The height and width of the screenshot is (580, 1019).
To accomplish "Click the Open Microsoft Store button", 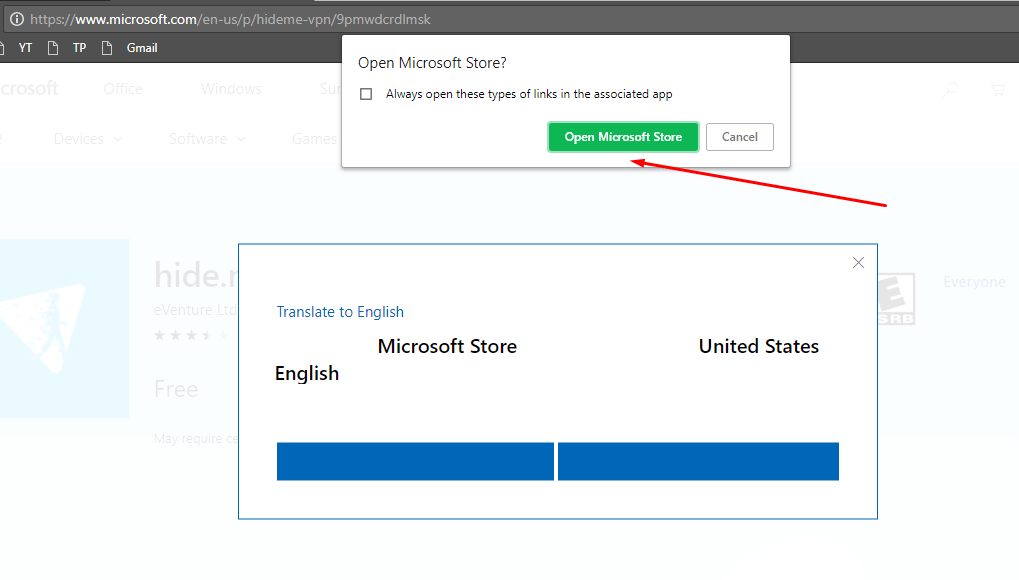I will click(x=623, y=137).
